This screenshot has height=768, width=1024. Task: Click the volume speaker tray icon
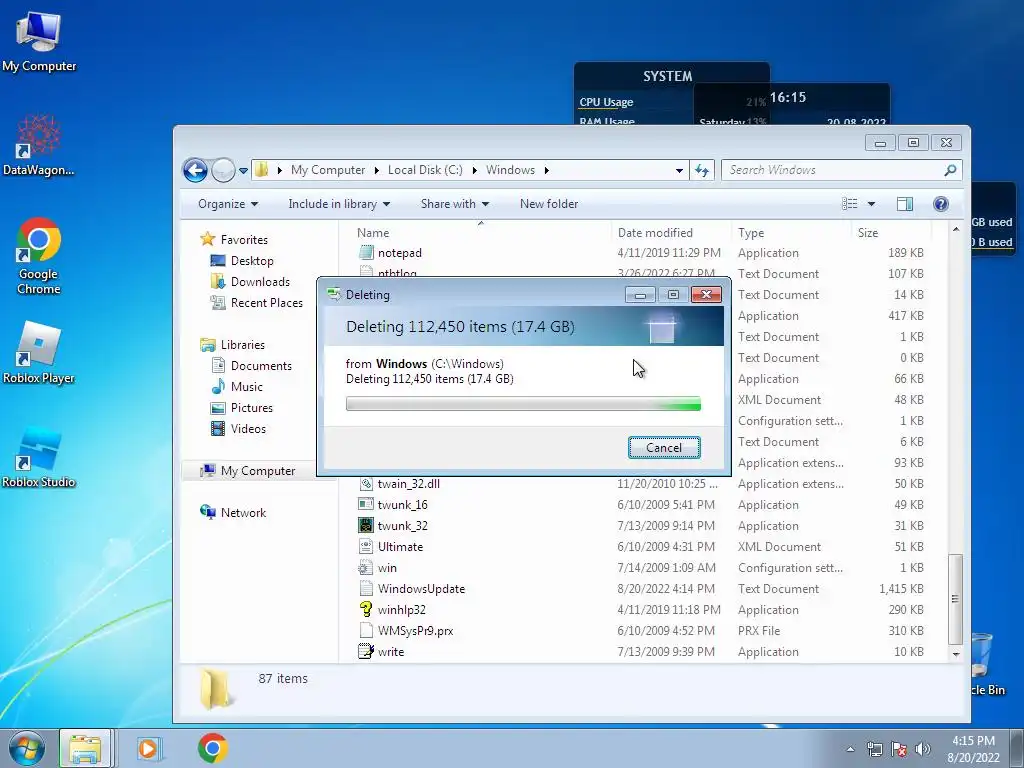(x=922, y=749)
